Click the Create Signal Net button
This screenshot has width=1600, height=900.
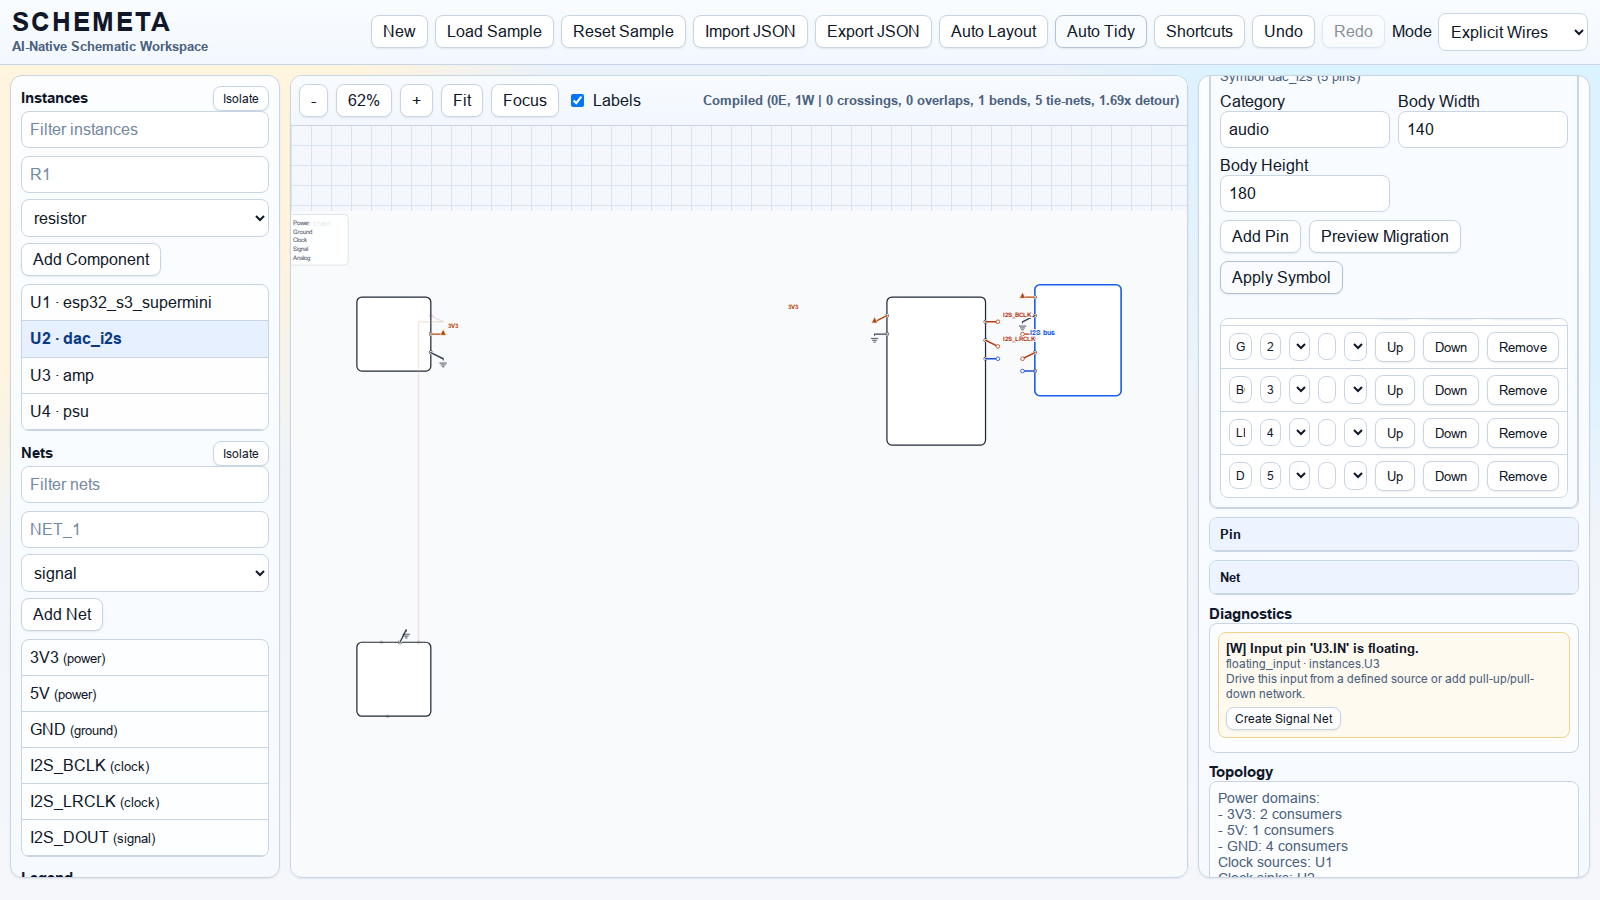click(1283, 719)
